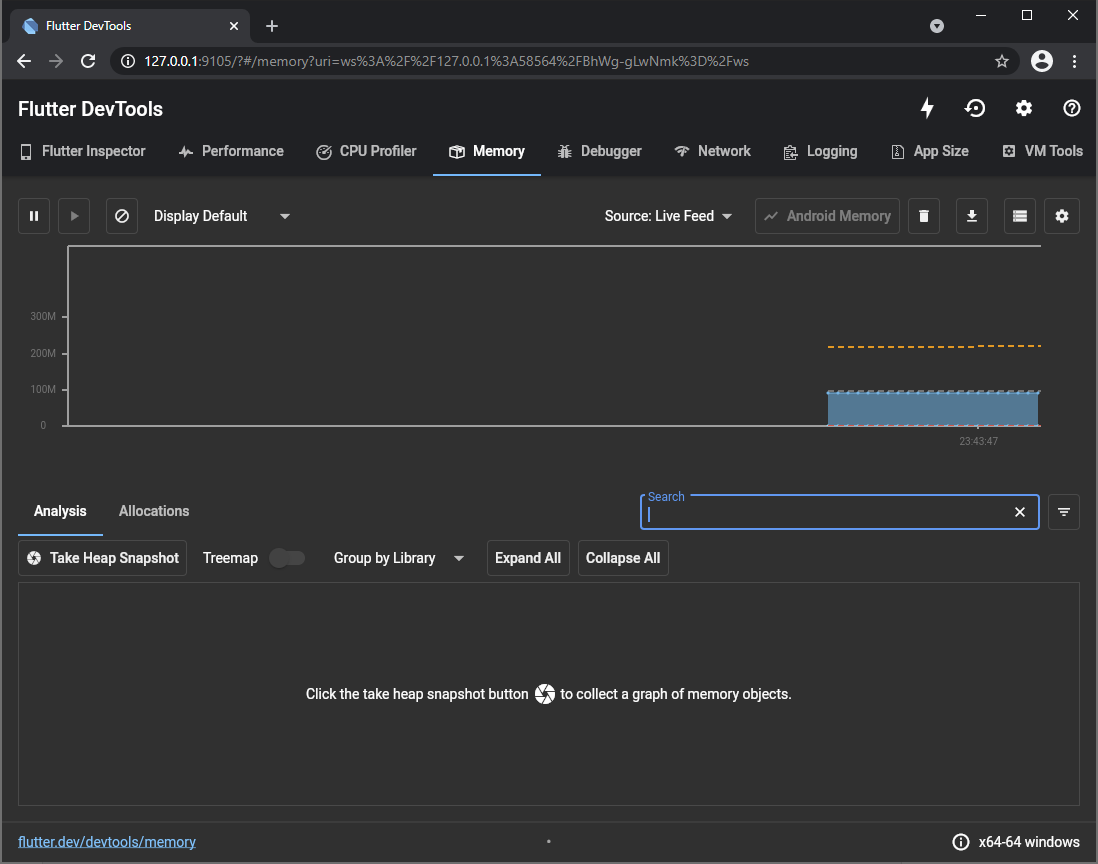Switch to the Flutter Inspector tab
Screen dimensions: 1098x864
pyautogui.click(x=83, y=151)
